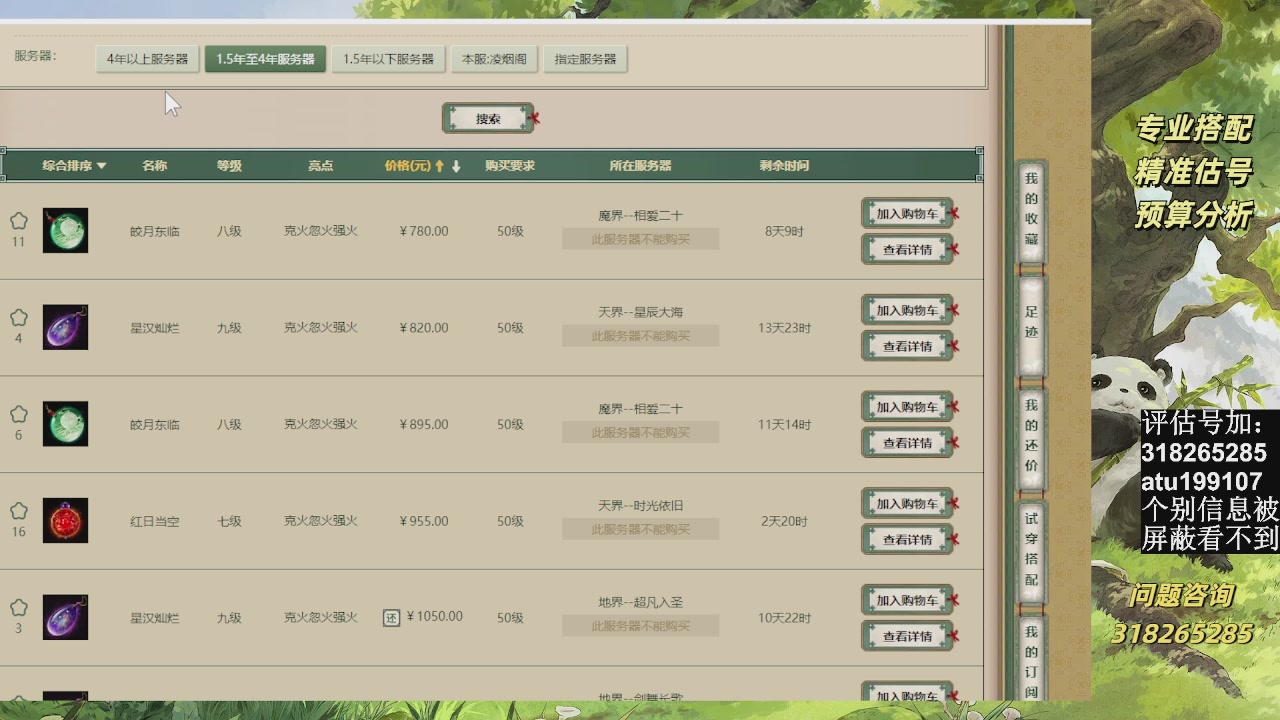The height and width of the screenshot is (720, 1280).
Task: Sort price descending with the down arrow
Action: coord(456,166)
